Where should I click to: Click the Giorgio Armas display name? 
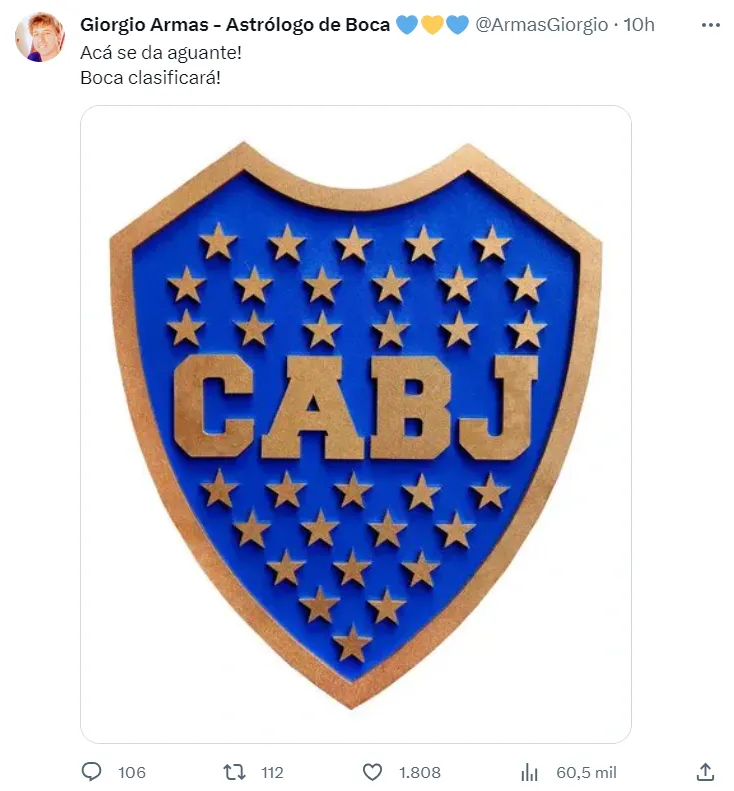(235, 25)
